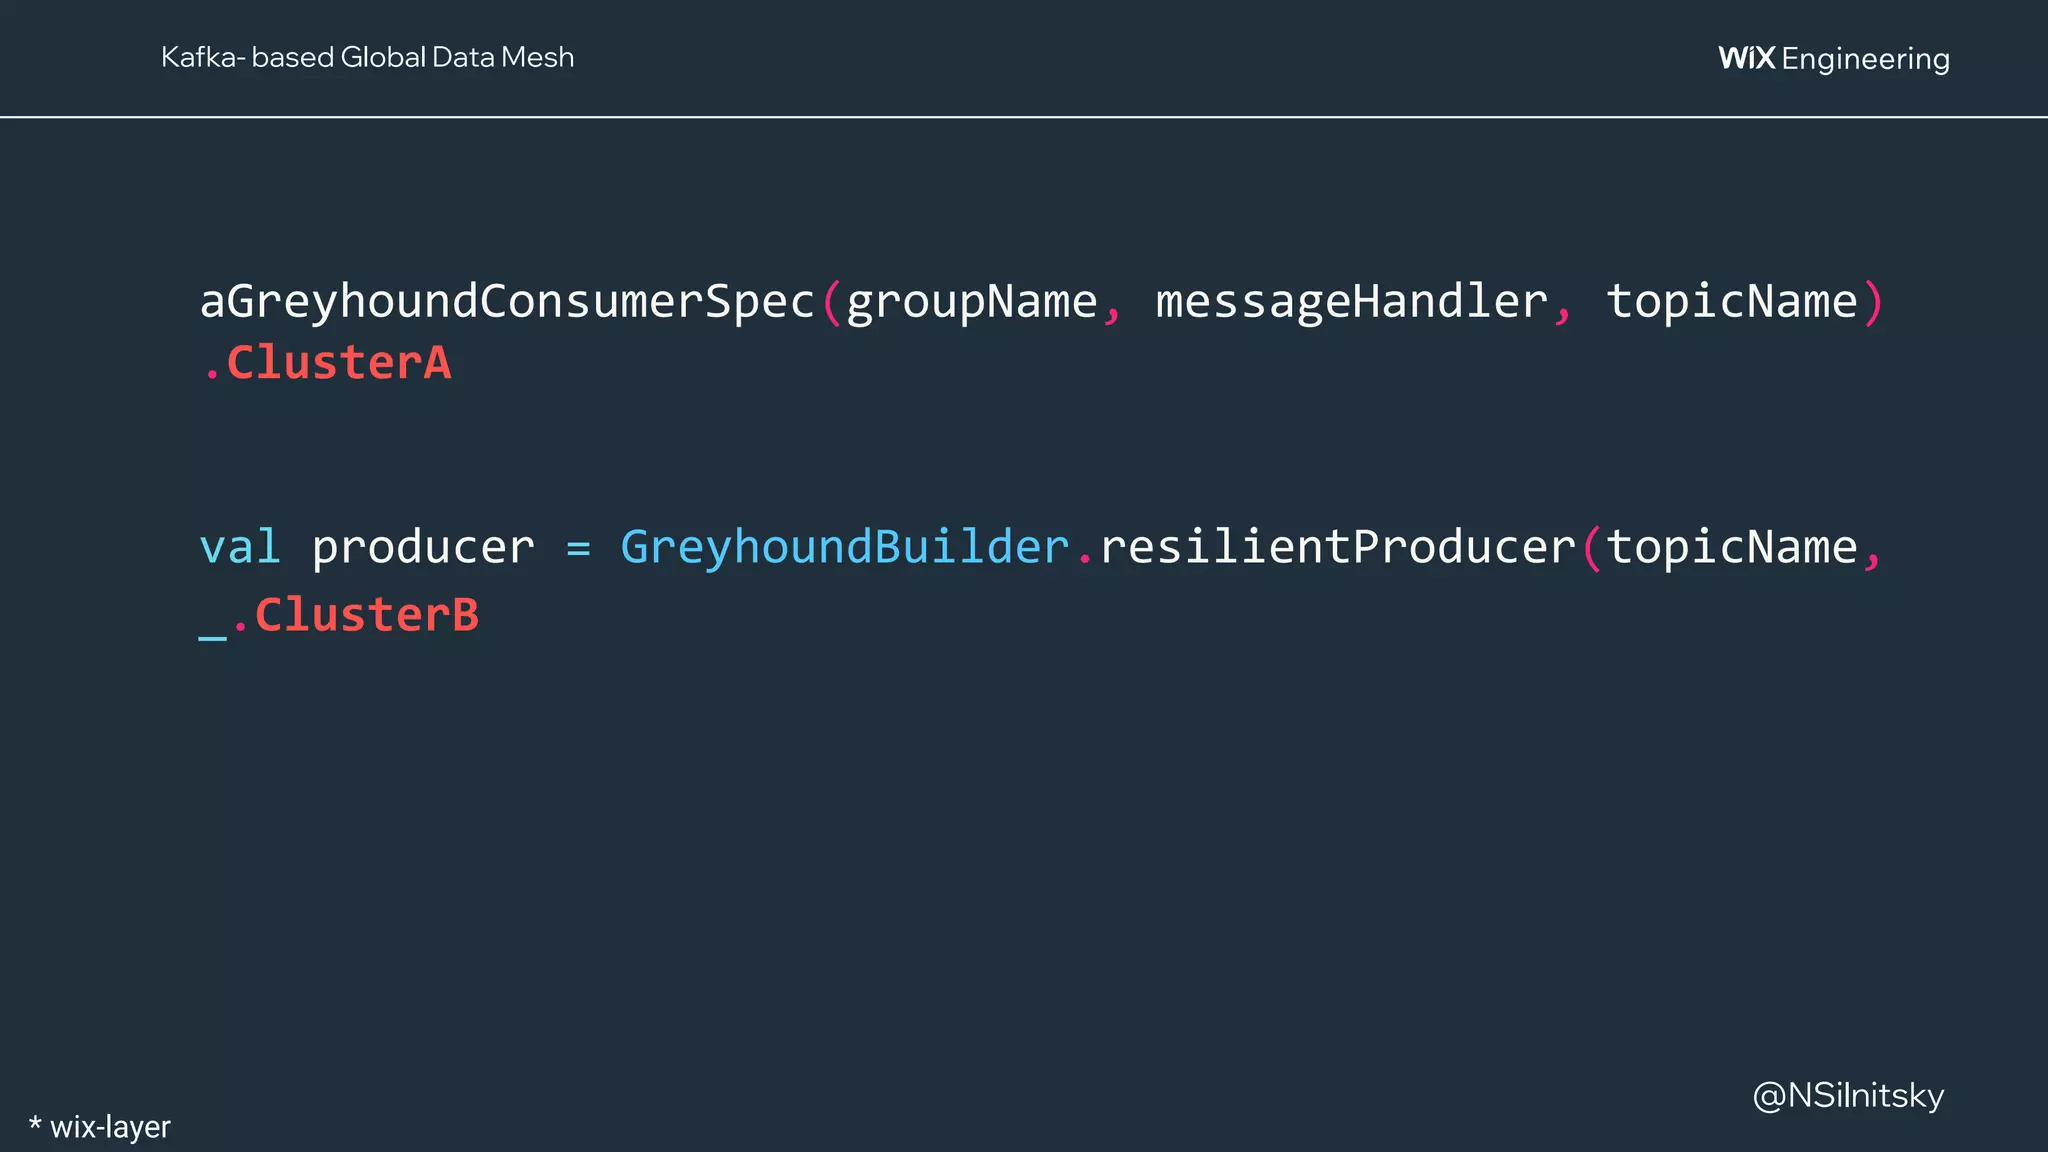
Task: Click the resilientProducer method name
Action: 1338,547
